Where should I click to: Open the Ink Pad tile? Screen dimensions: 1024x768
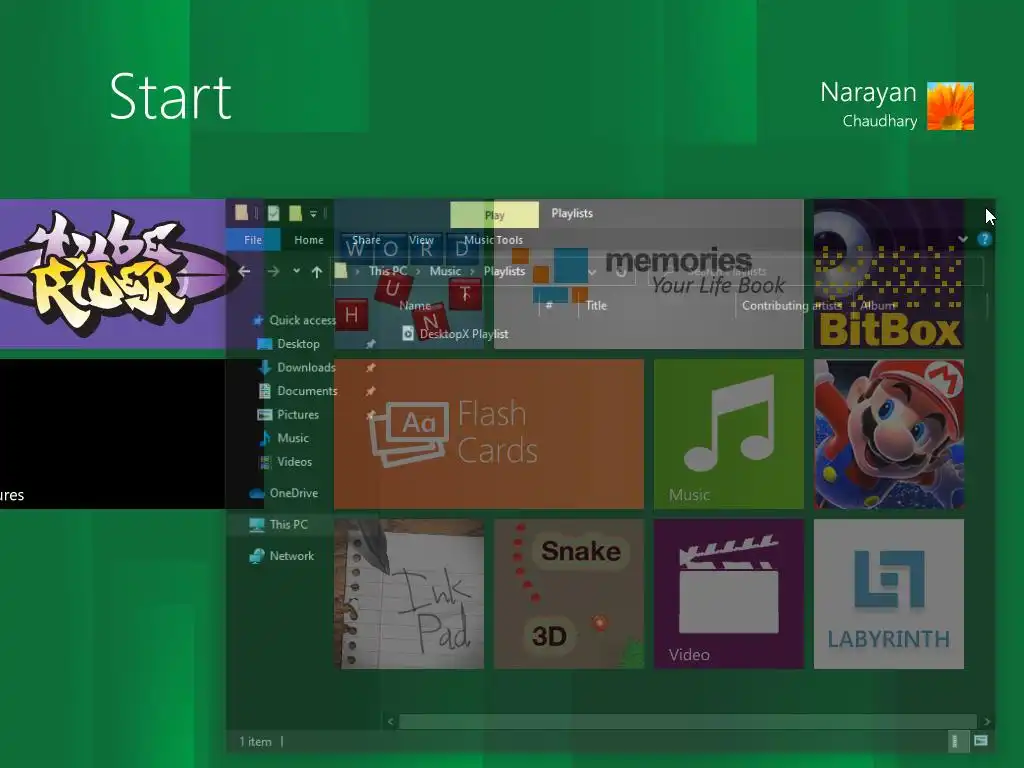[x=409, y=594]
